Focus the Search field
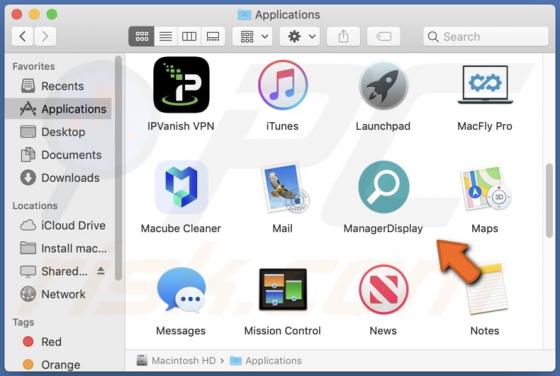 pyautogui.click(x=486, y=36)
